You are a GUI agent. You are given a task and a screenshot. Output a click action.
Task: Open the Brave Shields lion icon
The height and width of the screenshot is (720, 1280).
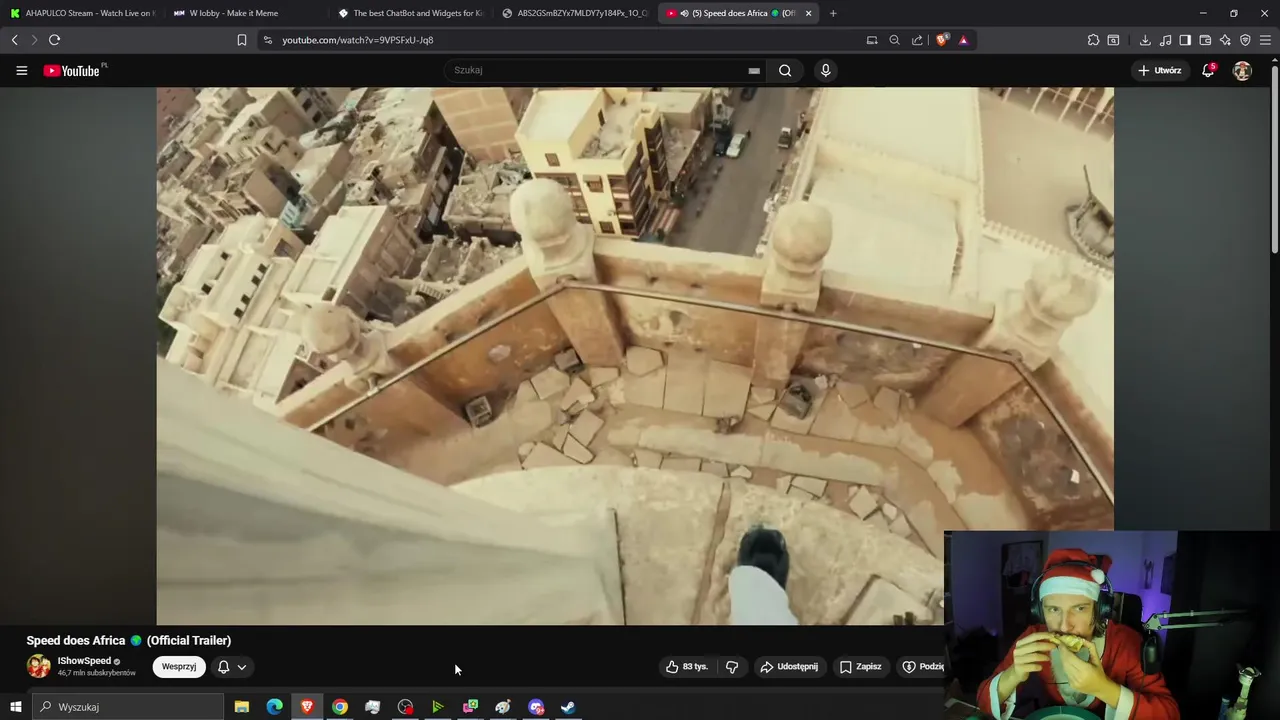click(x=942, y=40)
